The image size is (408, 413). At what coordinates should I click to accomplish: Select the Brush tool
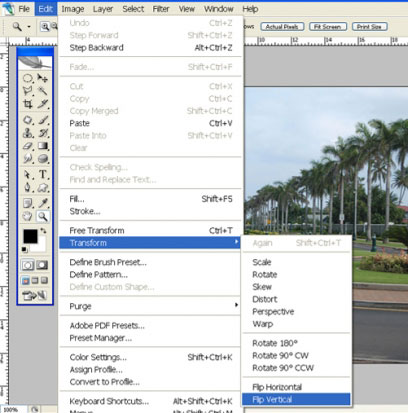(43, 120)
